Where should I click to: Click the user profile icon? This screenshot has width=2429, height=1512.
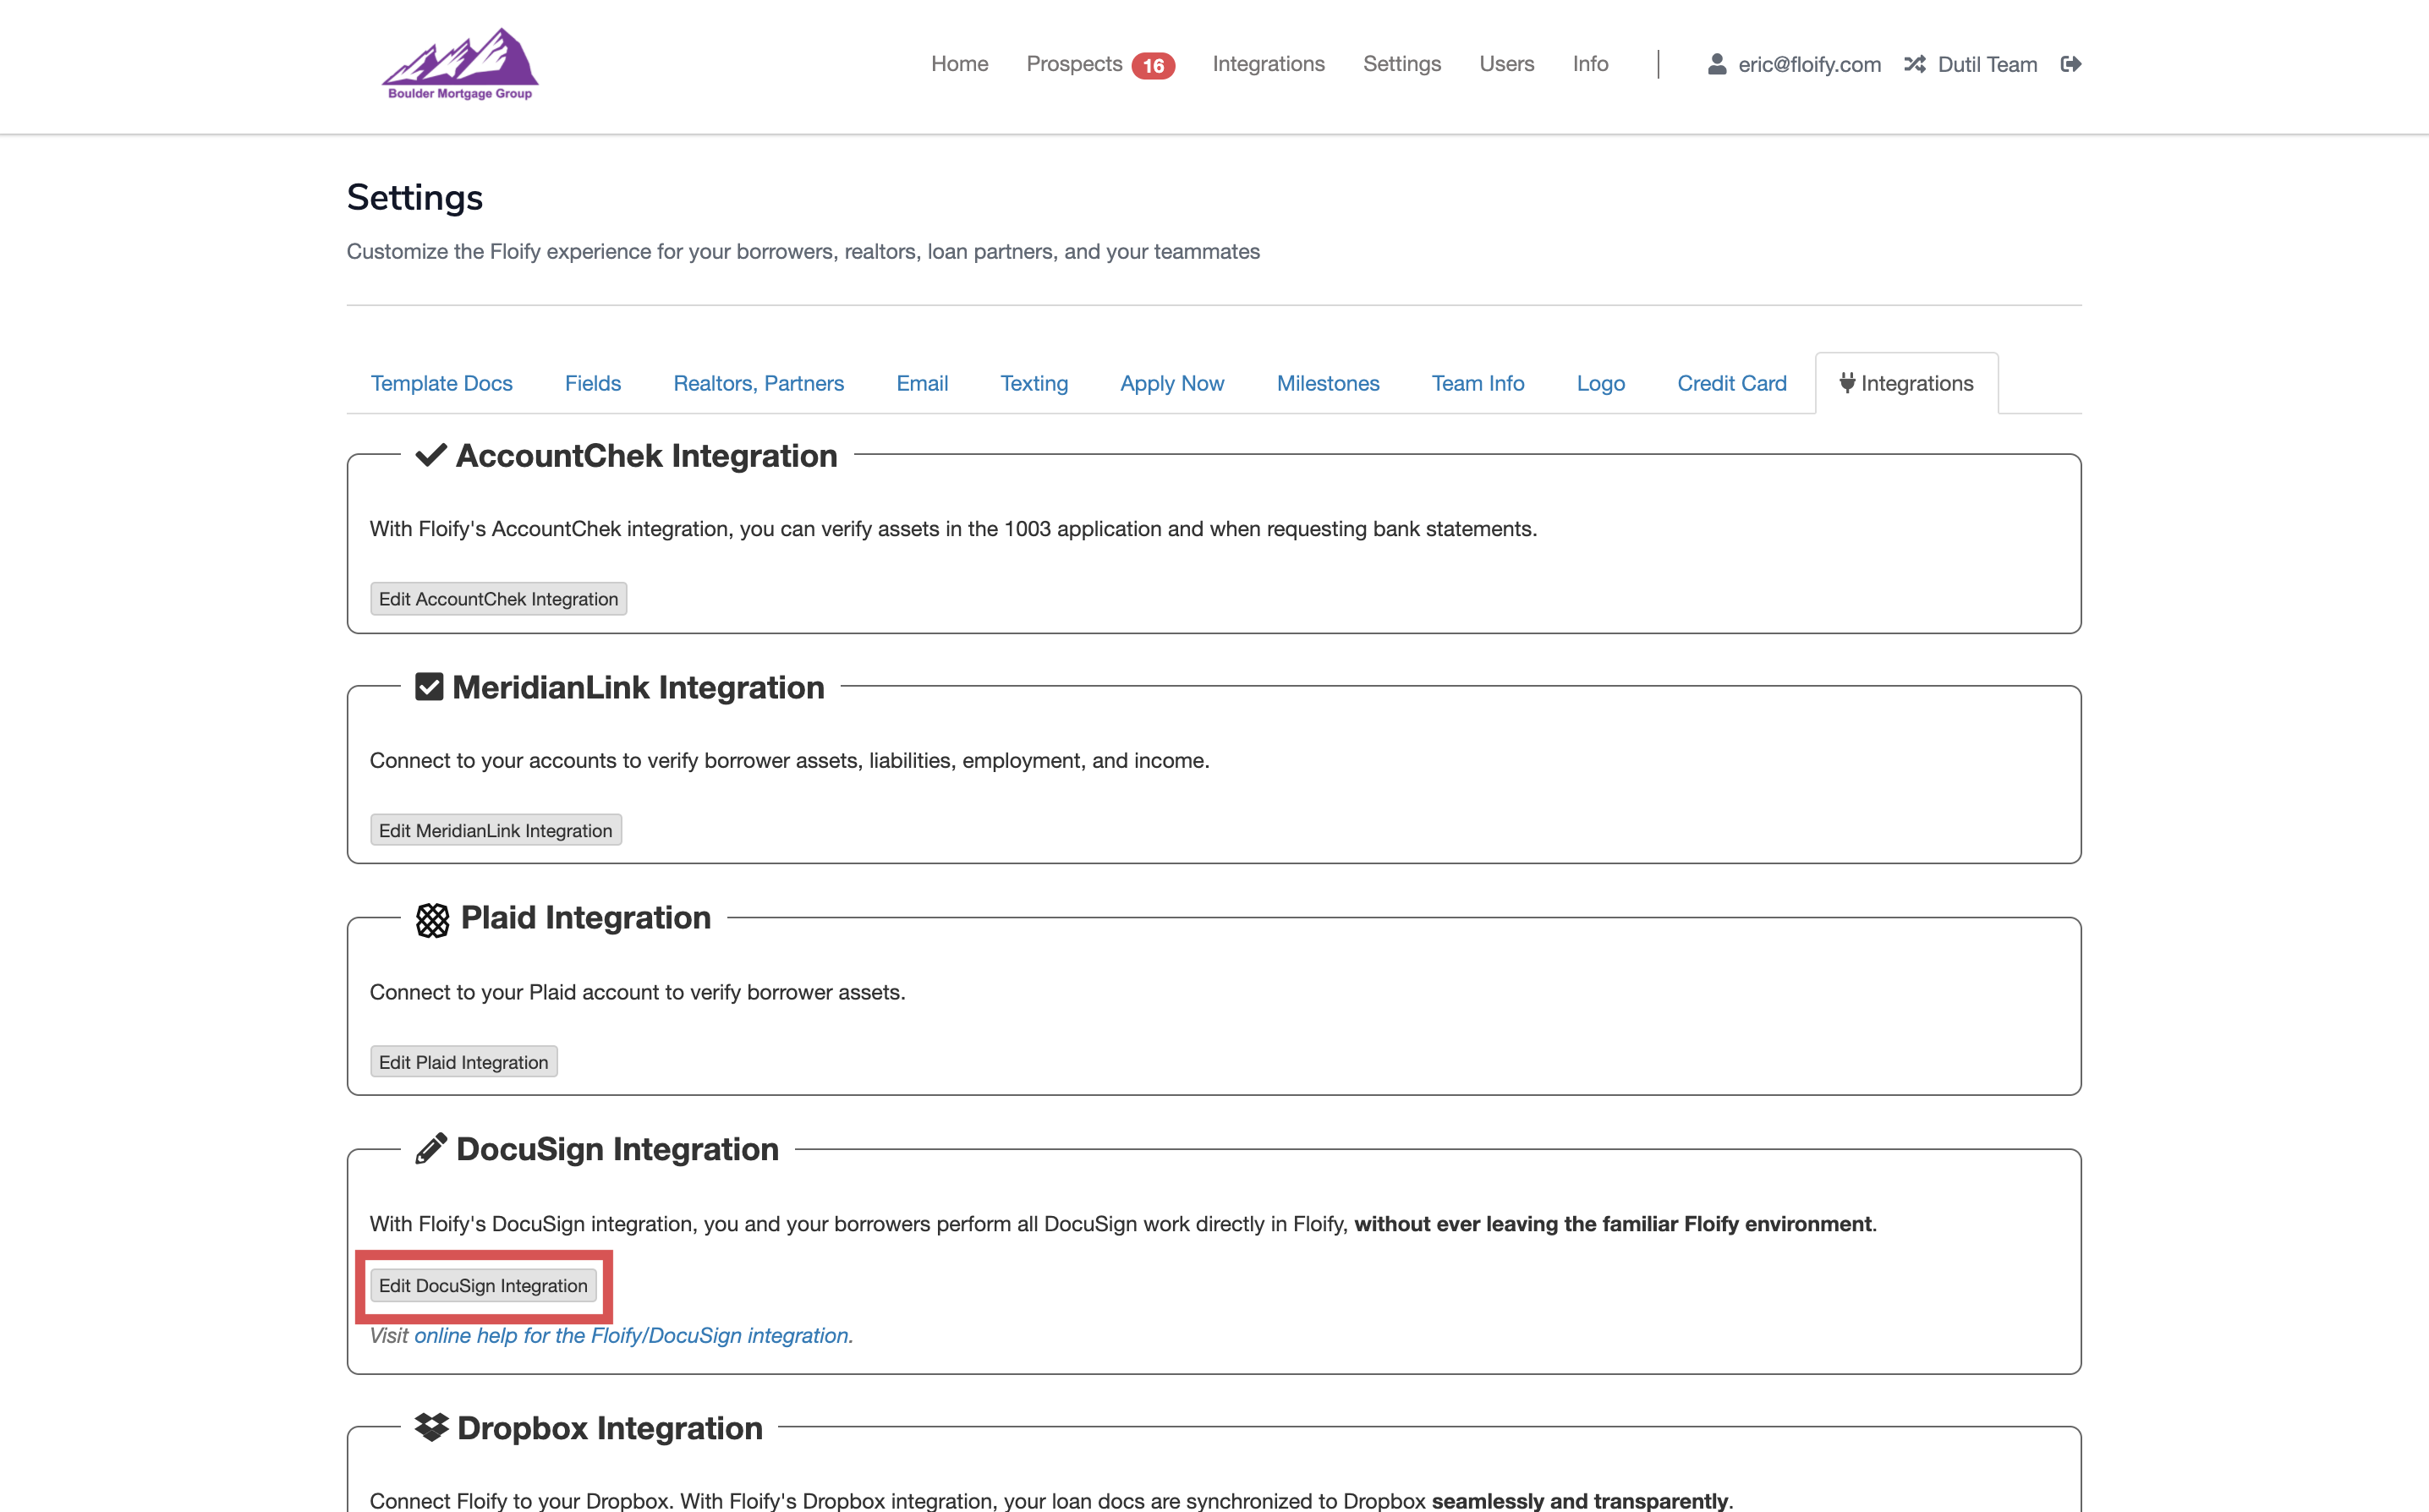pyautogui.click(x=1716, y=64)
